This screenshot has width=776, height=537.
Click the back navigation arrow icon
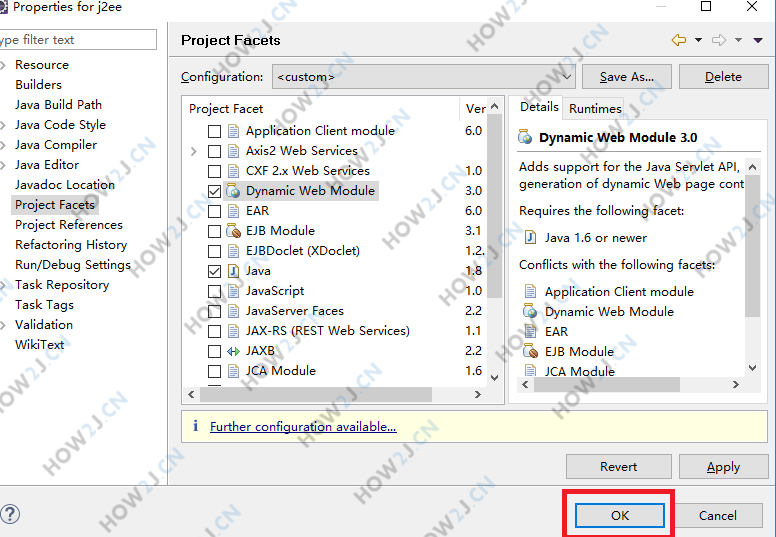coord(679,40)
